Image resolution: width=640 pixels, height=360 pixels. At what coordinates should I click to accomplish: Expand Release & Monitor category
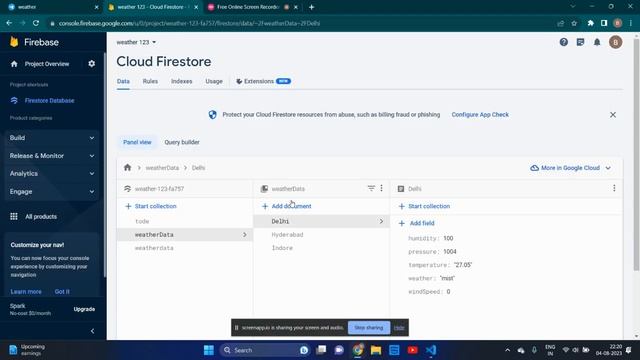coord(52,156)
